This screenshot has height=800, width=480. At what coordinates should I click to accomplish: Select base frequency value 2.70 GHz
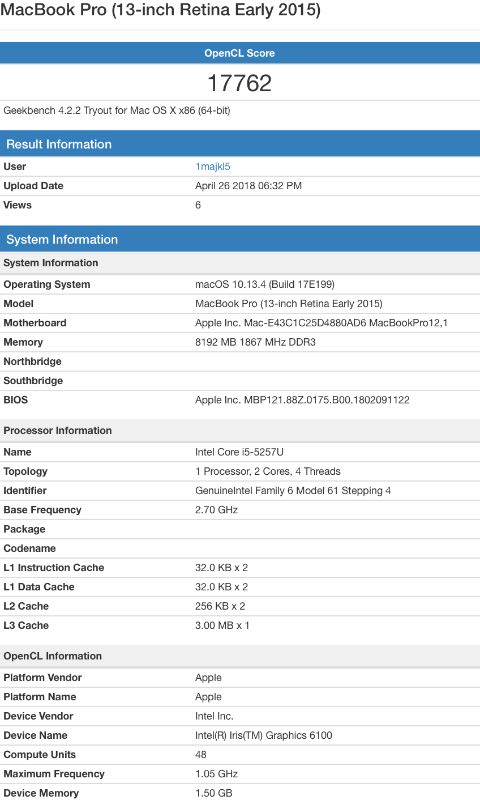[x=216, y=510]
